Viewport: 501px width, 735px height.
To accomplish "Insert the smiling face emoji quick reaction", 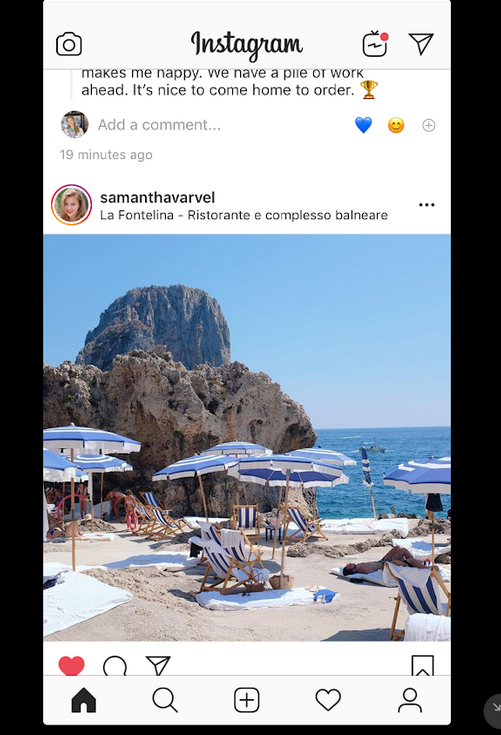I will 396,125.
